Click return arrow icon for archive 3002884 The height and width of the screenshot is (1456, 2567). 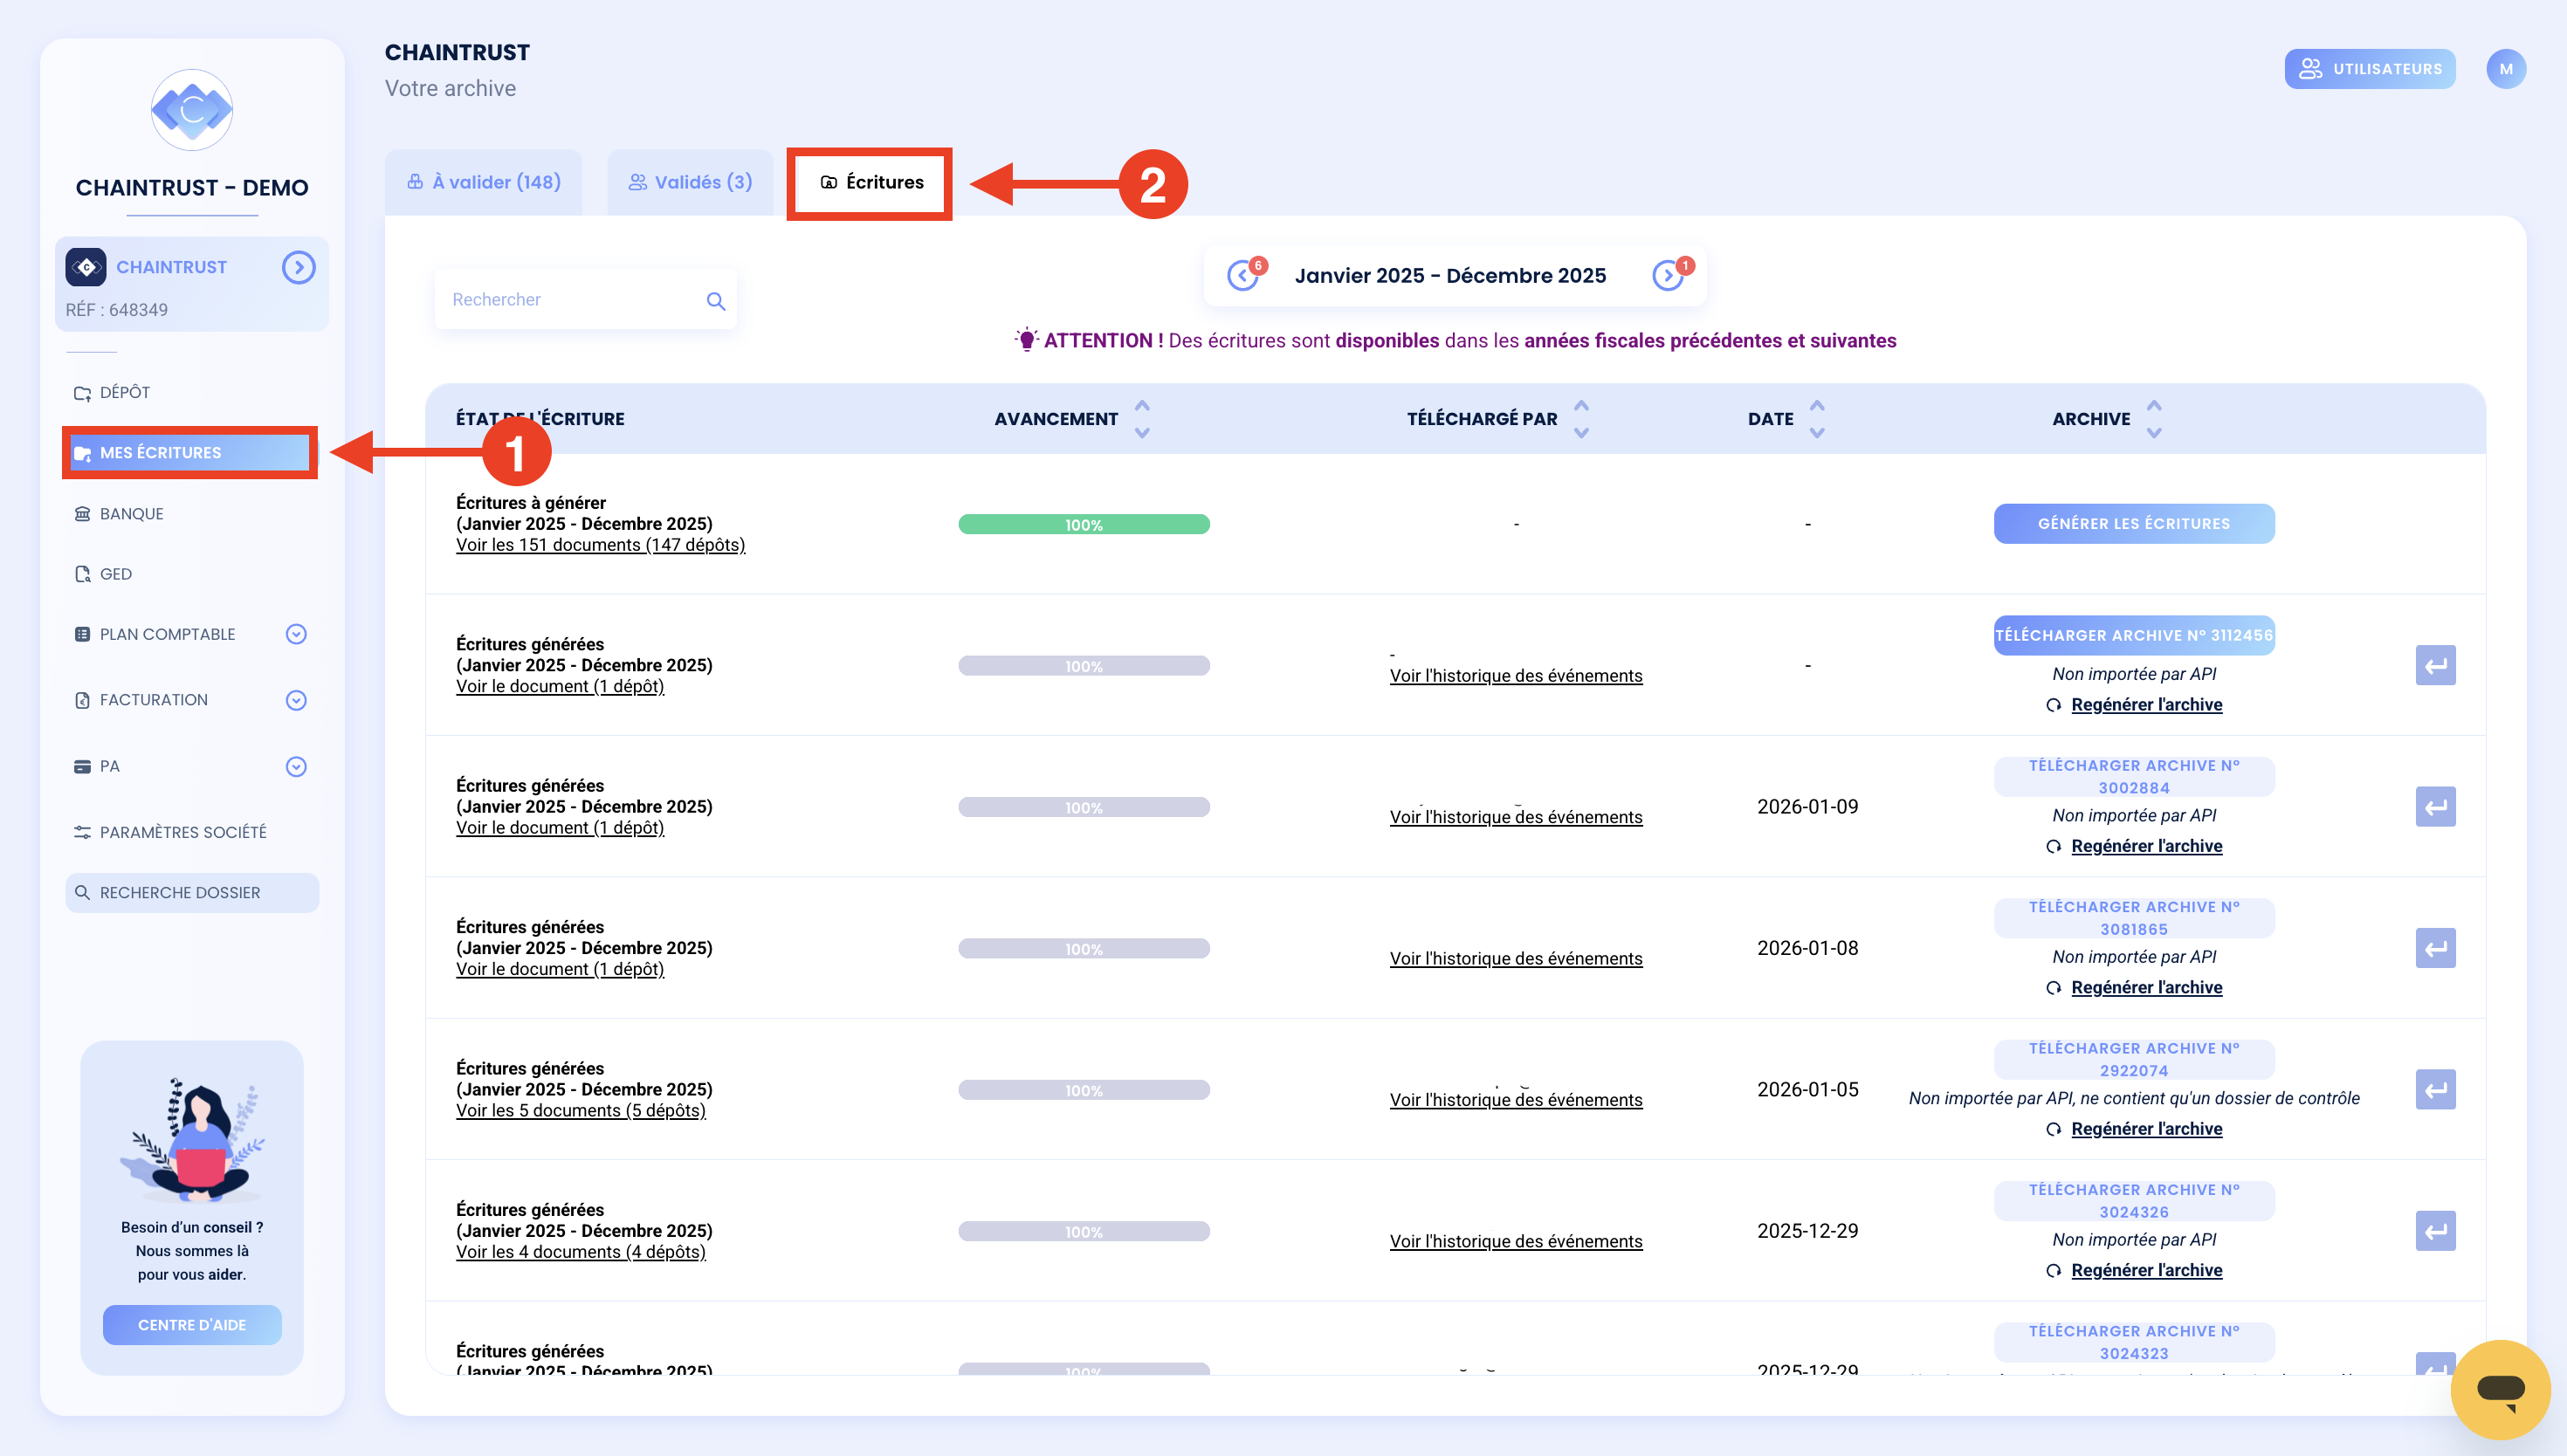tap(2436, 807)
